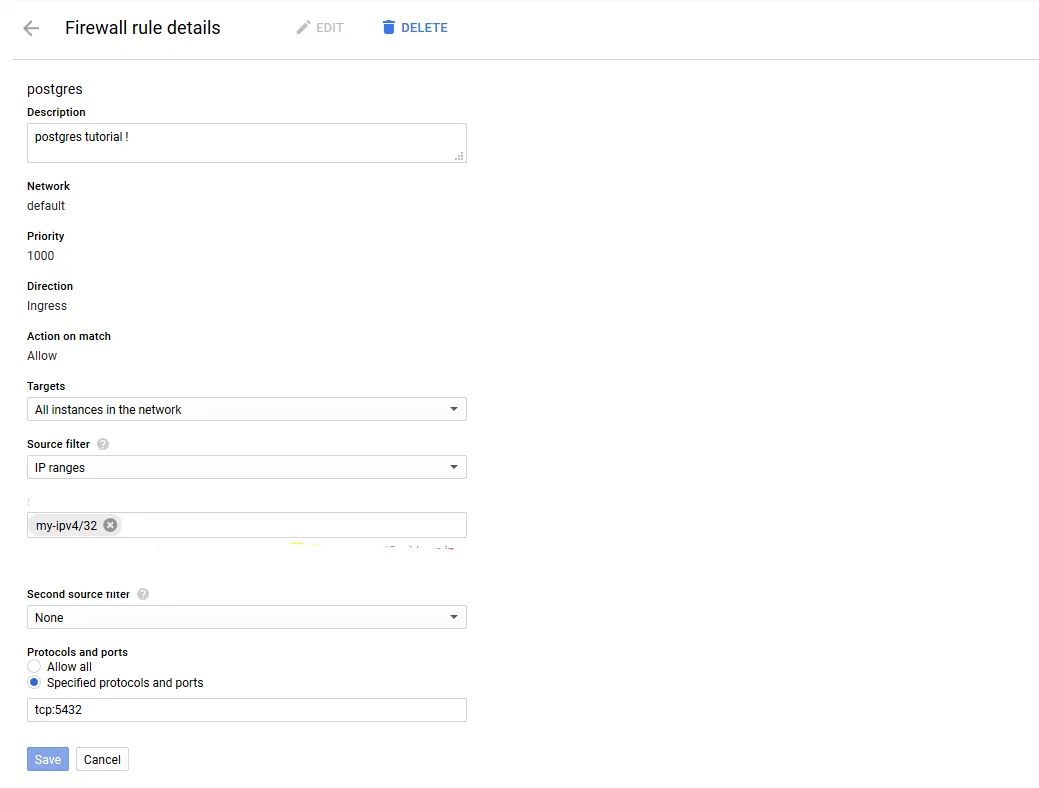1039x788 pixels.
Task: Click the tcp:5432 ports input field
Action: [x=246, y=710]
